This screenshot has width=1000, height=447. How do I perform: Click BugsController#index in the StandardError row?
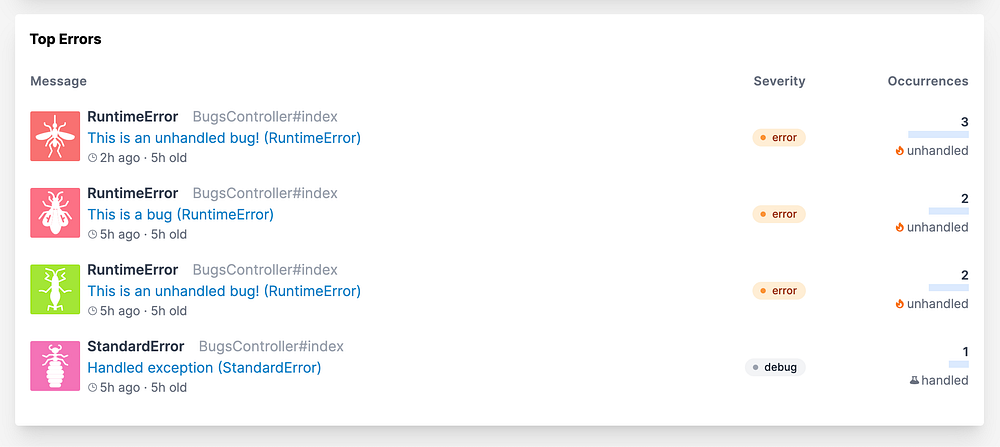coord(271,346)
